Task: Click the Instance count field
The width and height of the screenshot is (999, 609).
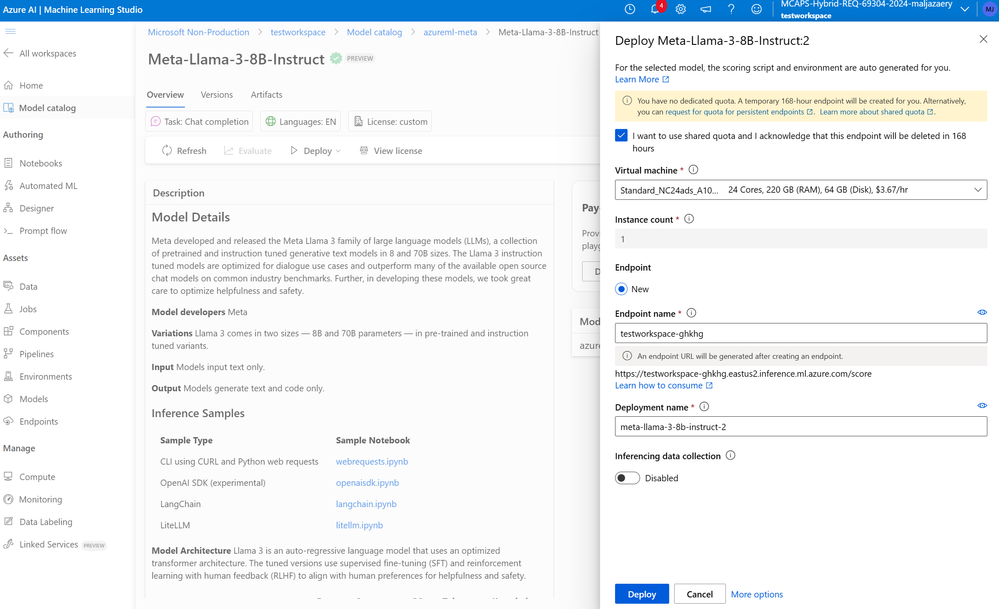Action: tap(801, 239)
